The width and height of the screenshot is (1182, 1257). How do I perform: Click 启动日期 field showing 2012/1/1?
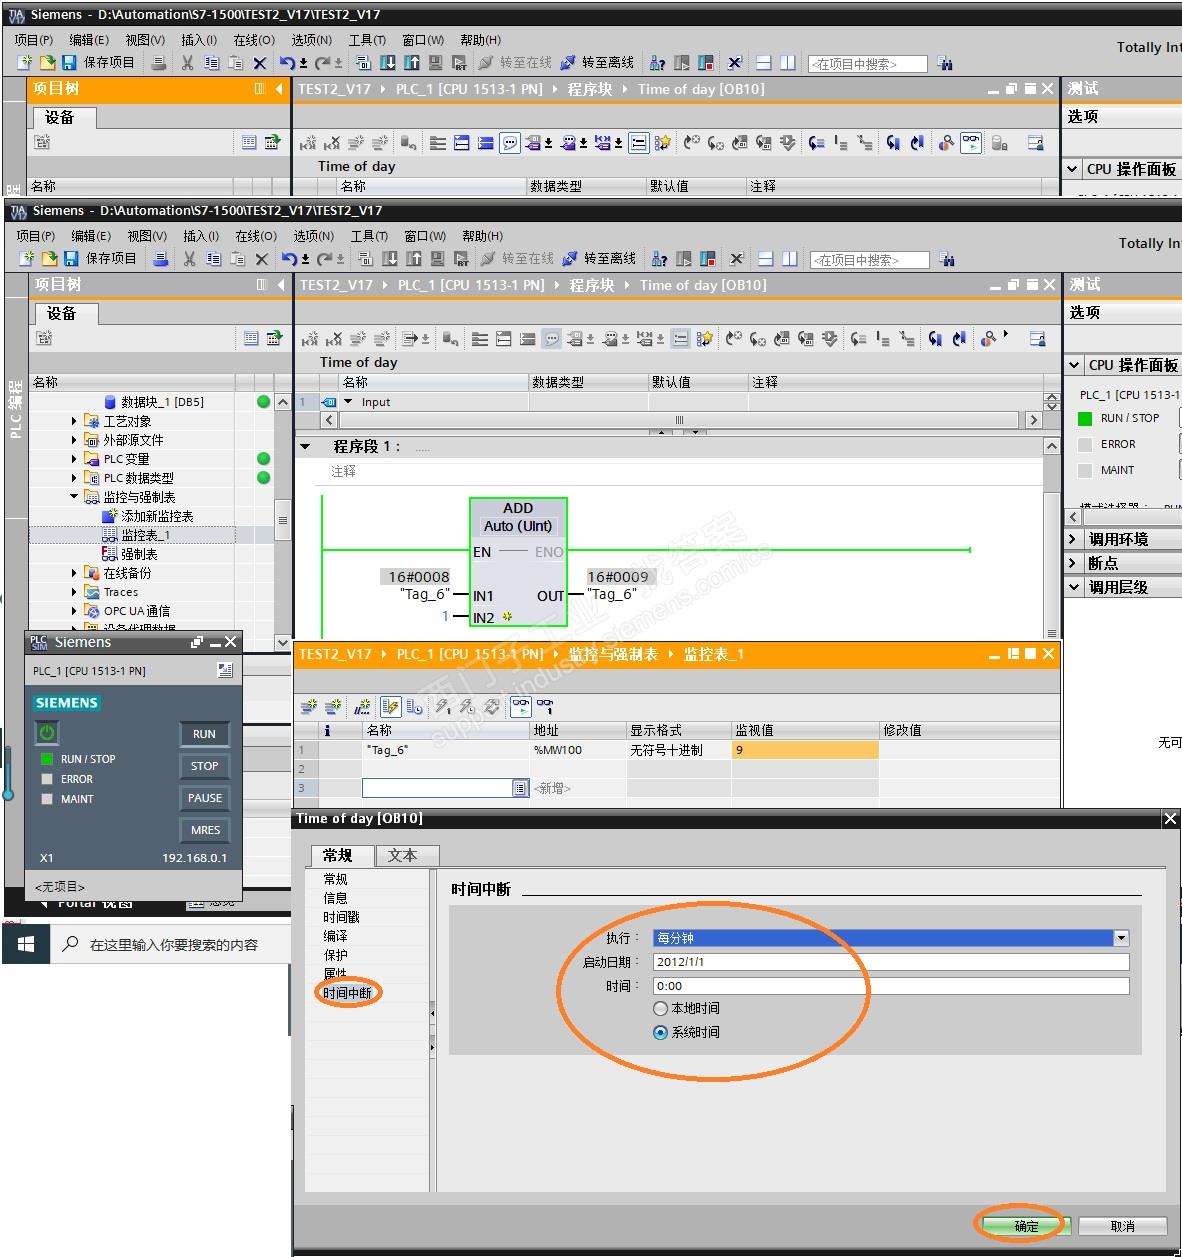point(891,962)
